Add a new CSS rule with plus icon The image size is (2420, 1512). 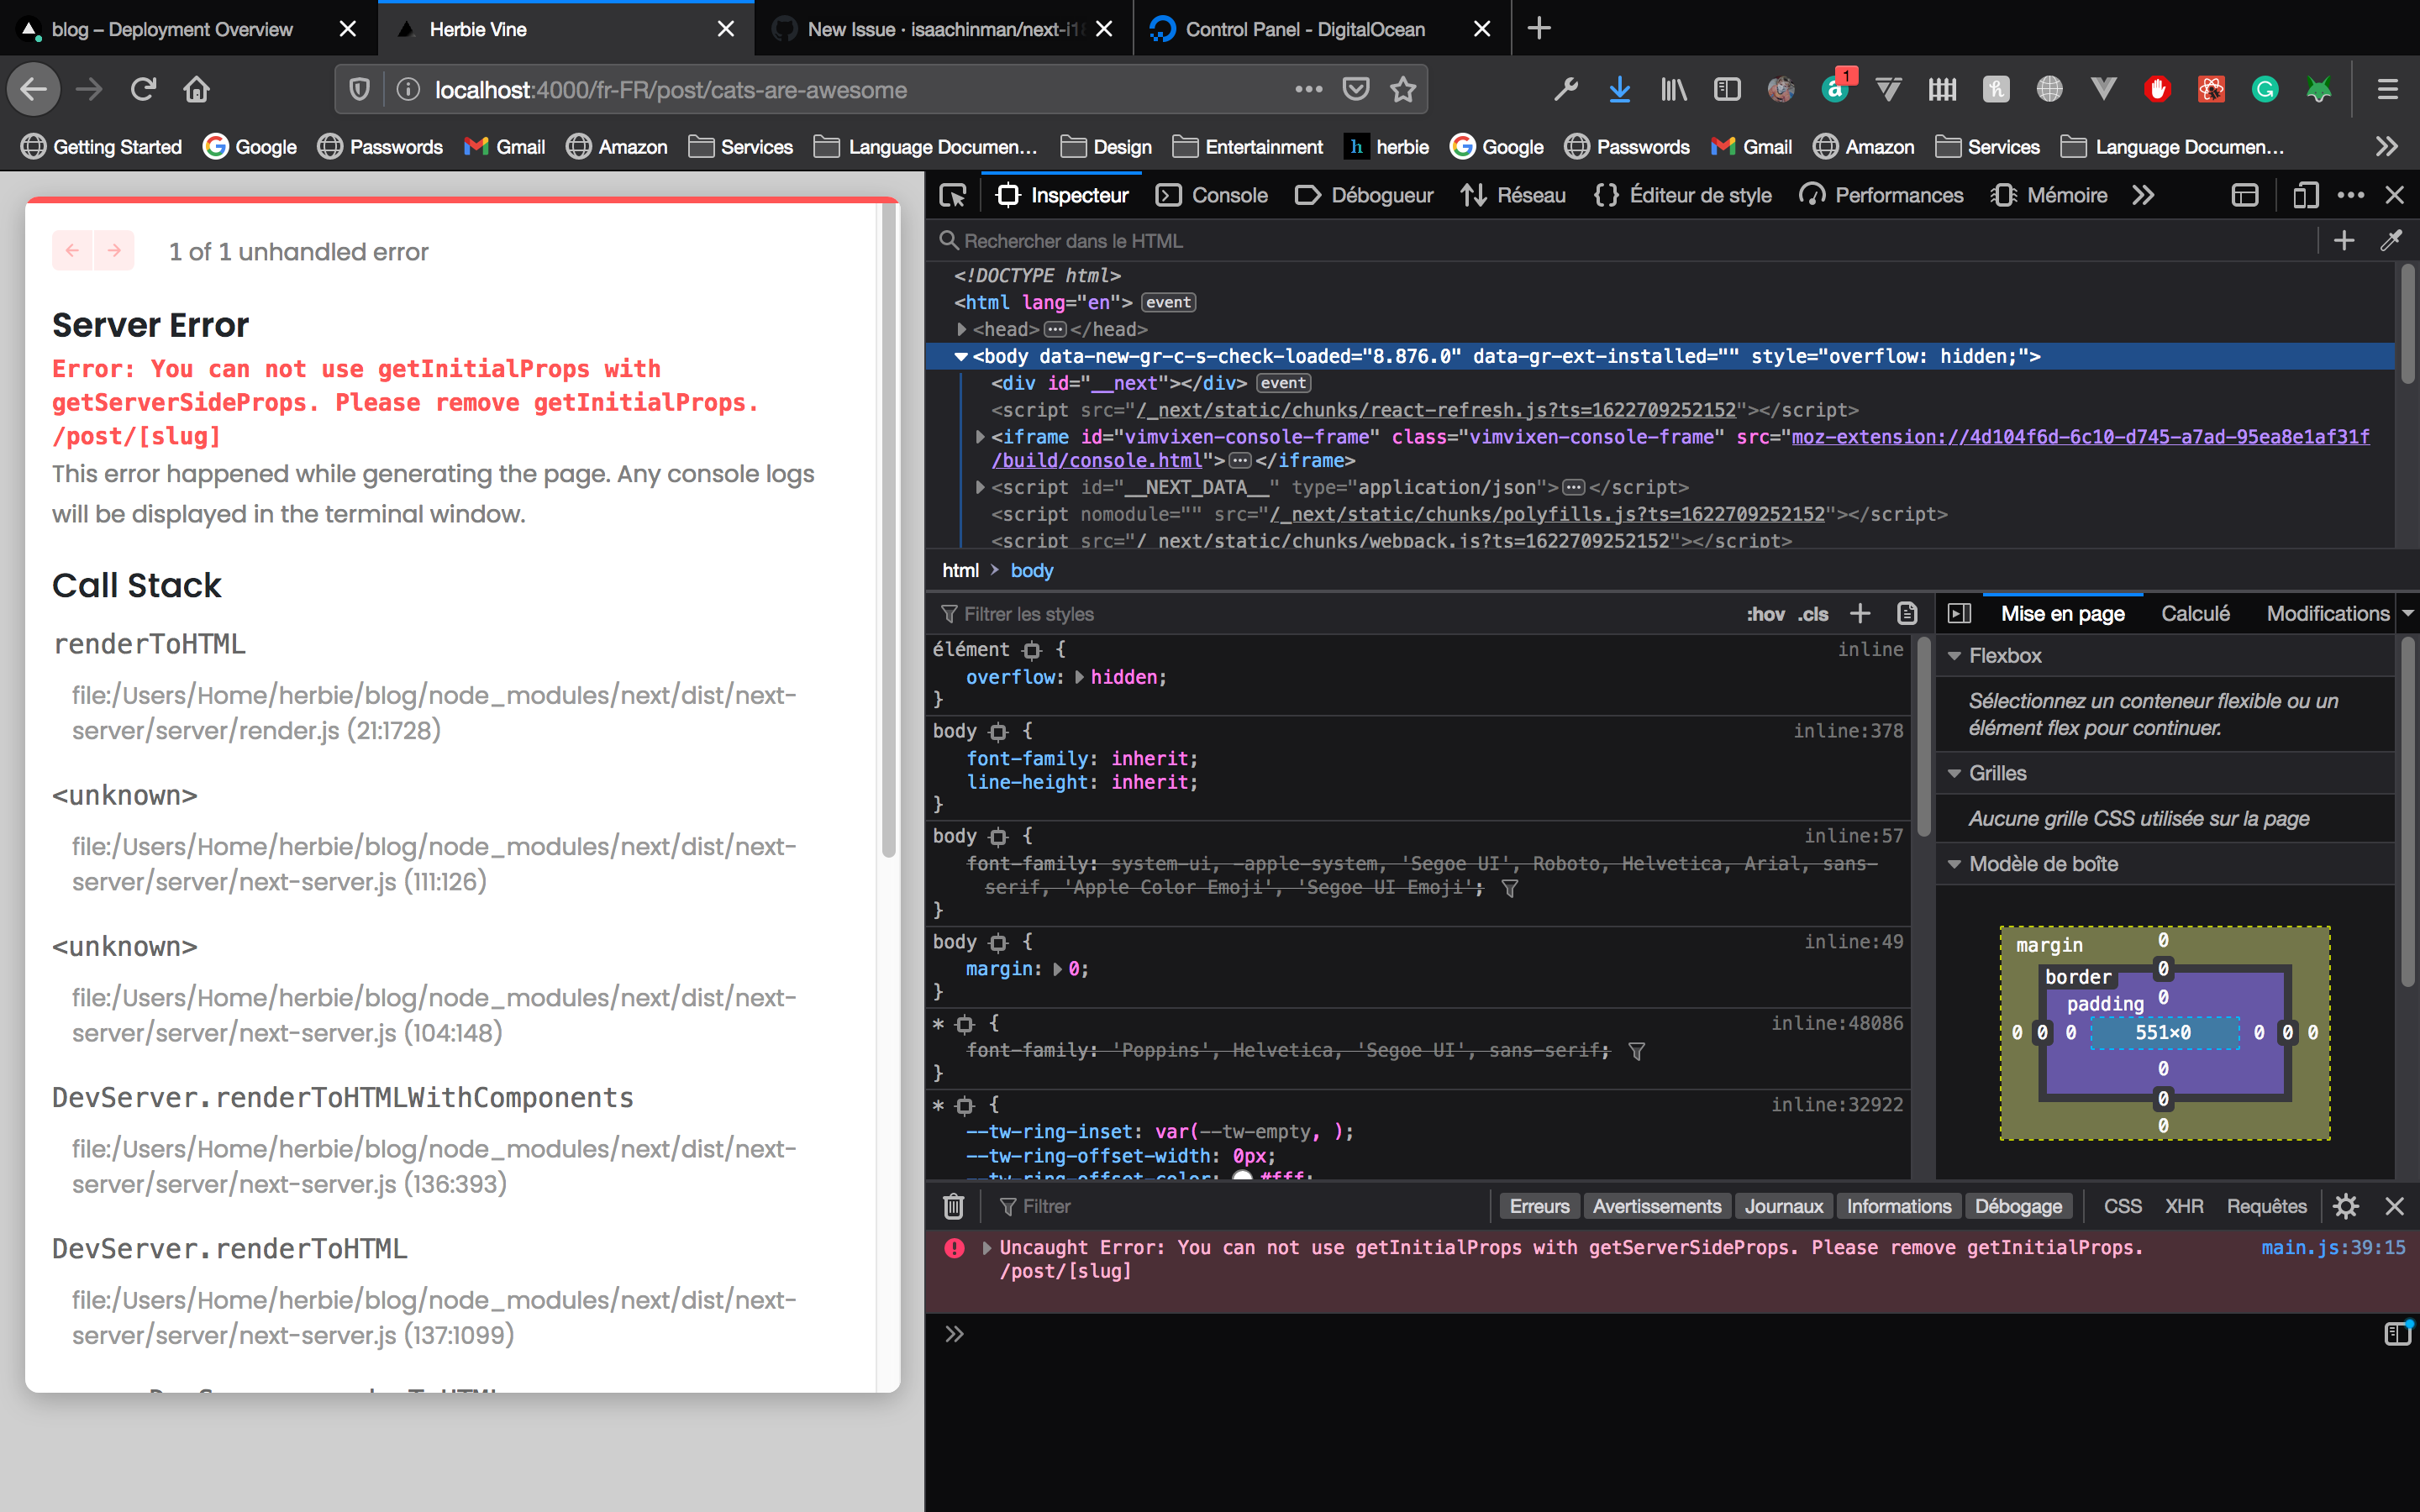[x=1859, y=613]
